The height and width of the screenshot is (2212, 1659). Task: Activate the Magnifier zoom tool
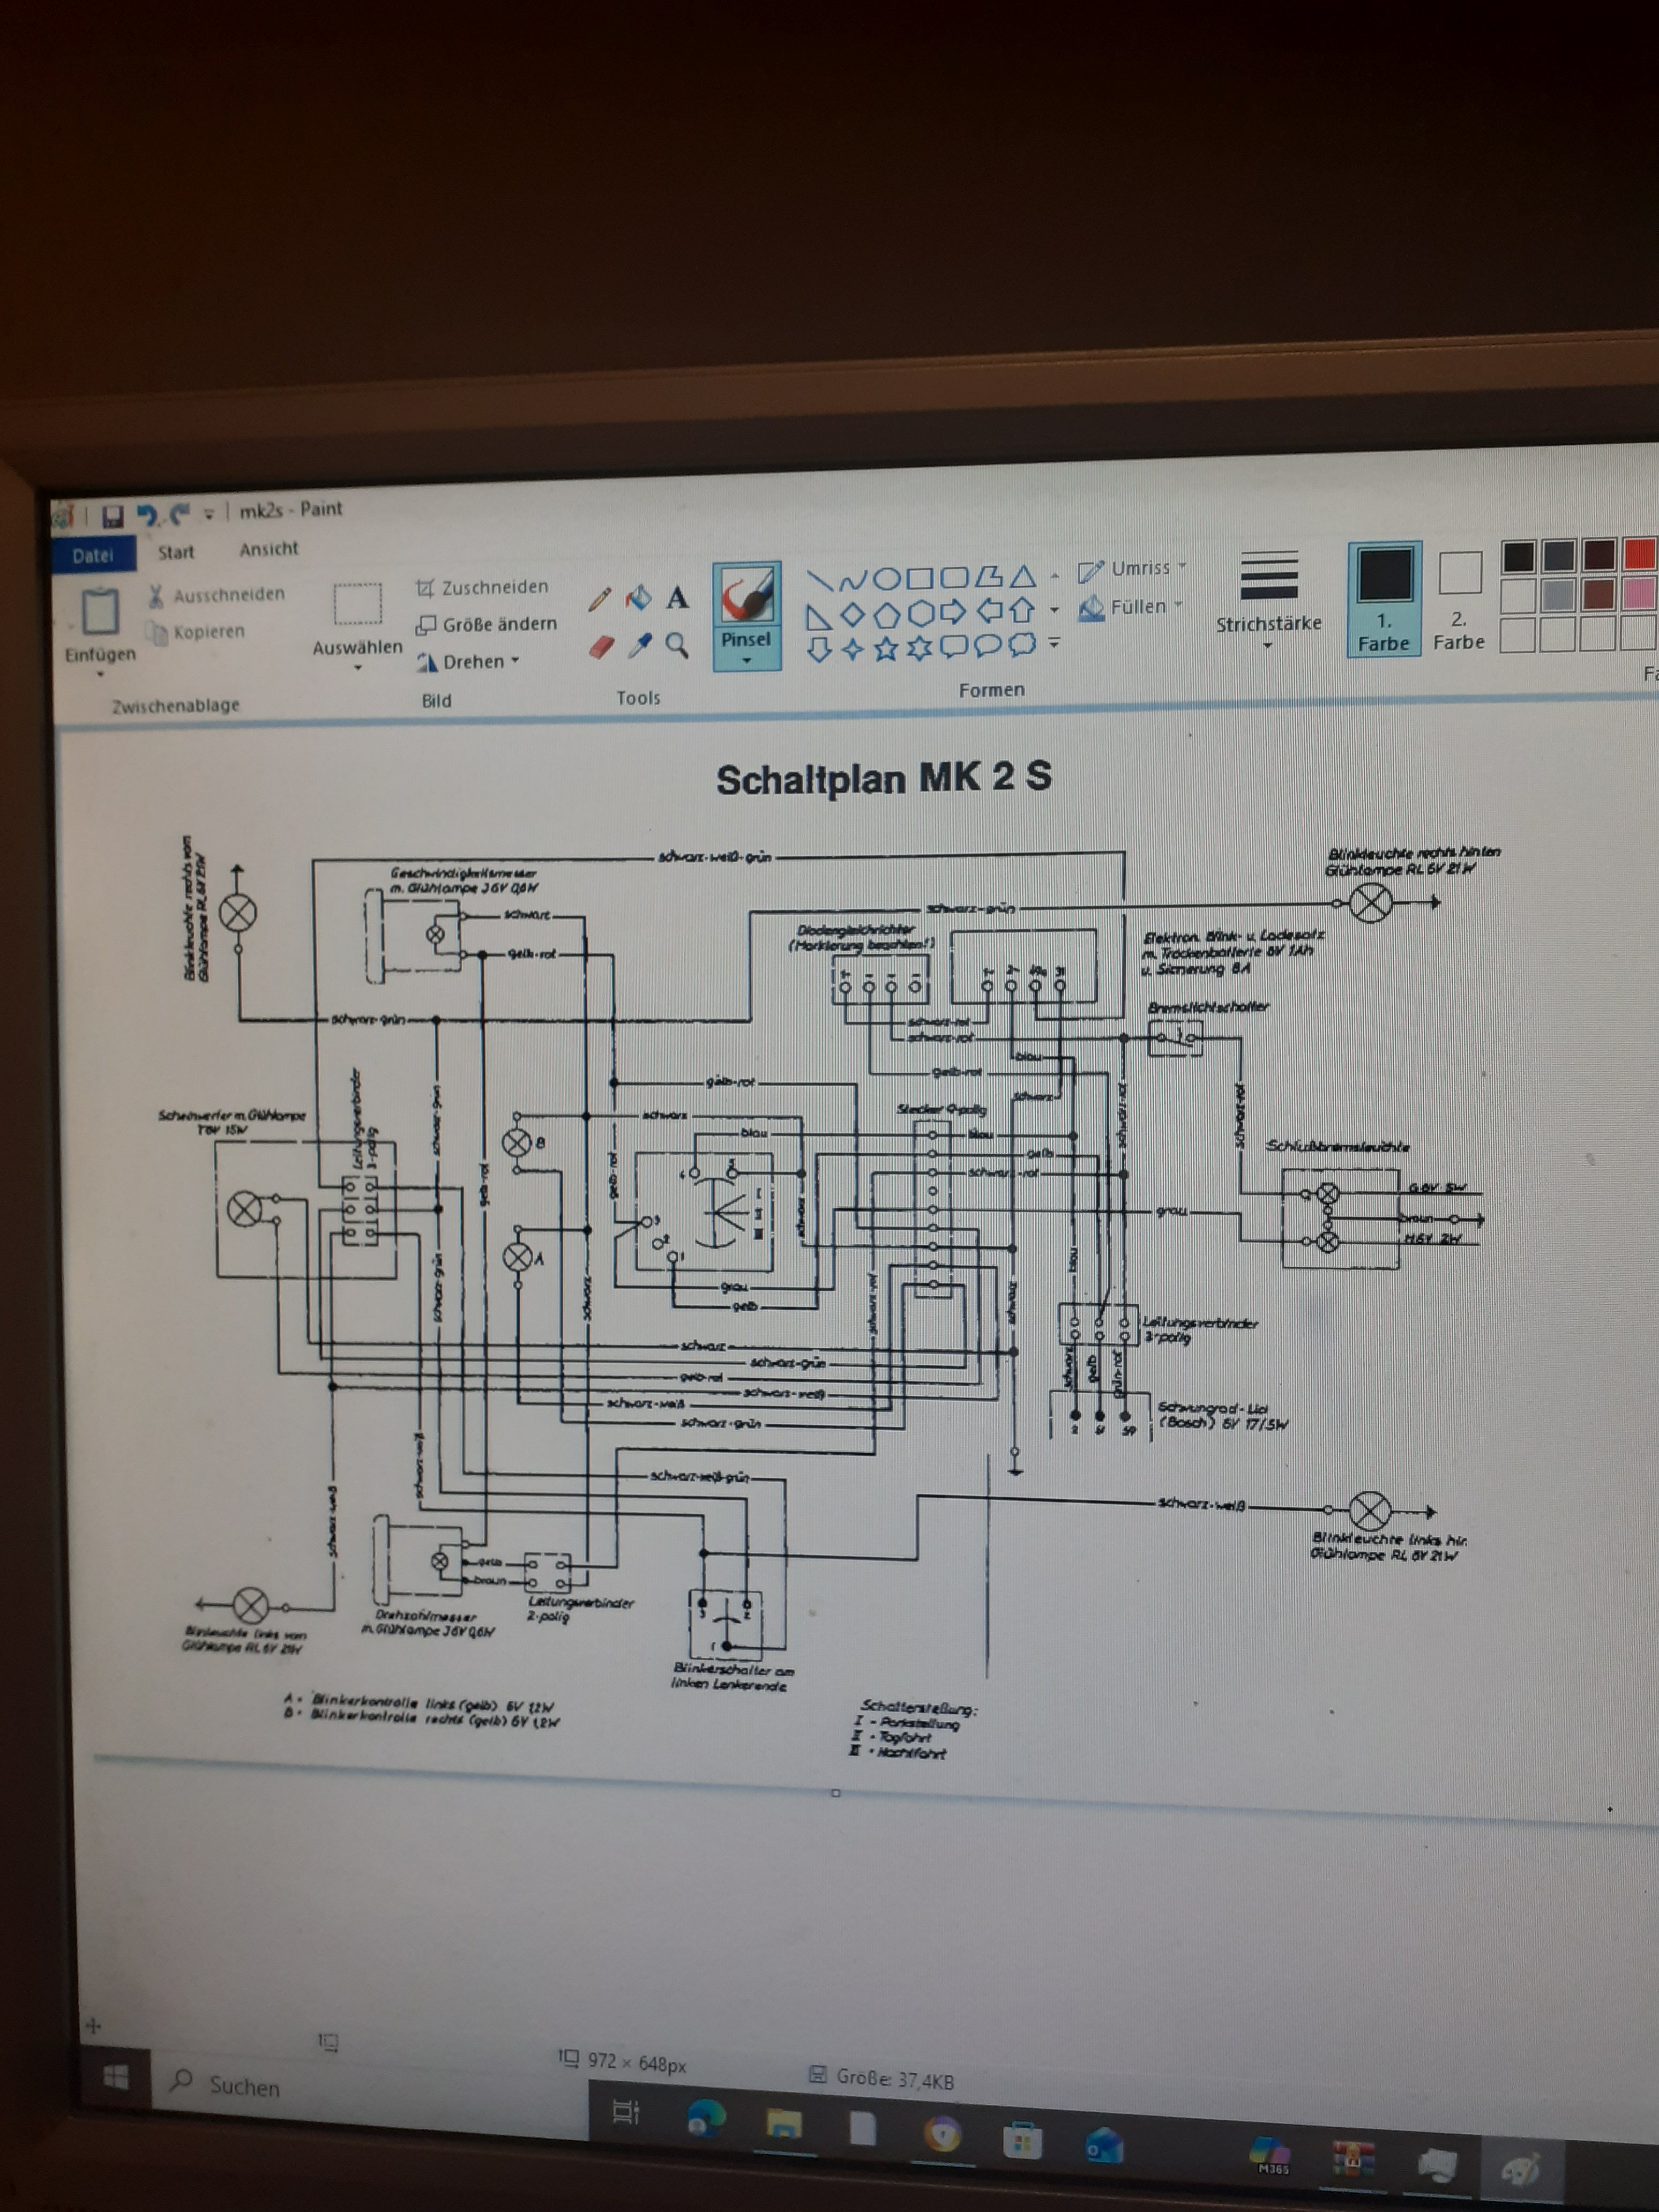(677, 645)
